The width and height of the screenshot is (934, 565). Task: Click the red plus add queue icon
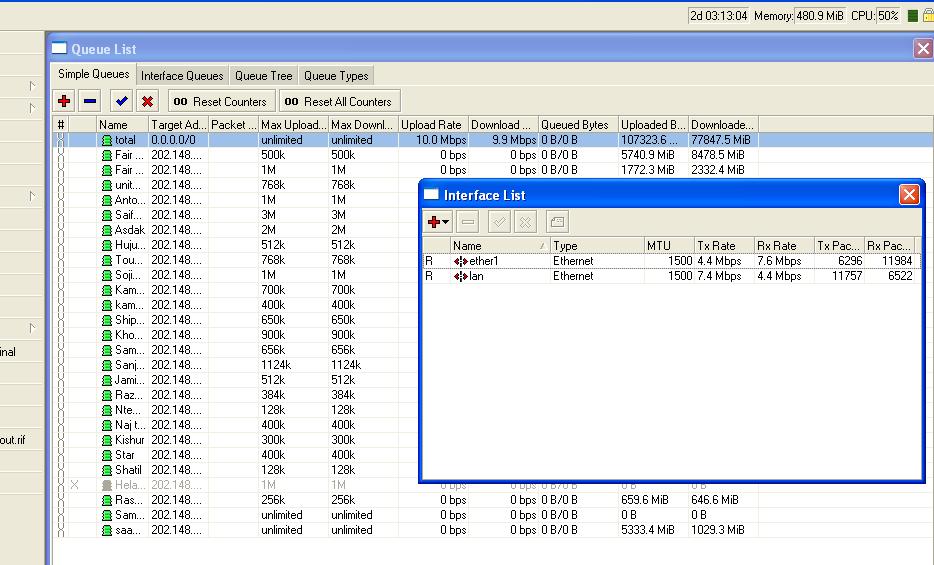(64, 101)
